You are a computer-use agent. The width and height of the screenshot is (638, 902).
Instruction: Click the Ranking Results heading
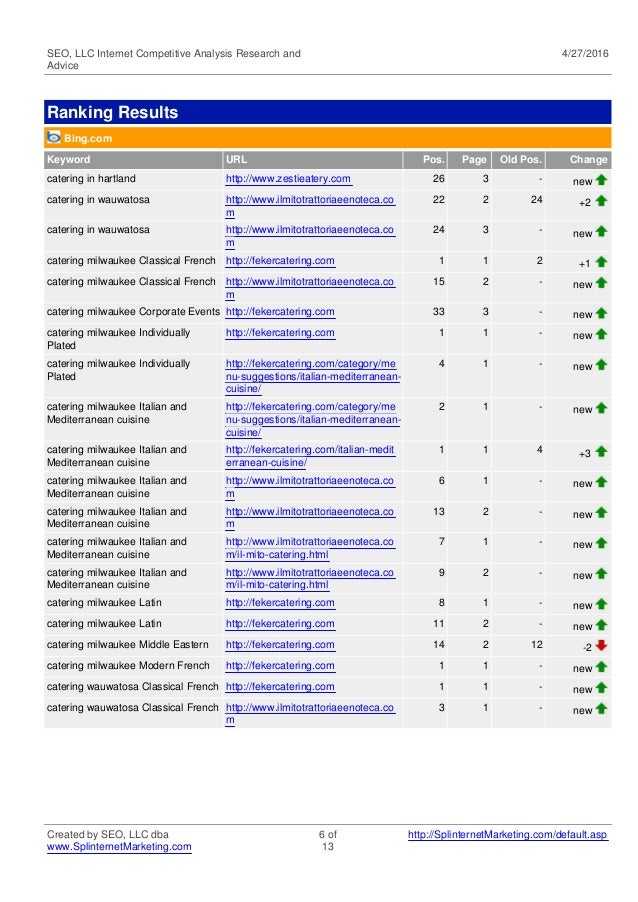click(113, 112)
